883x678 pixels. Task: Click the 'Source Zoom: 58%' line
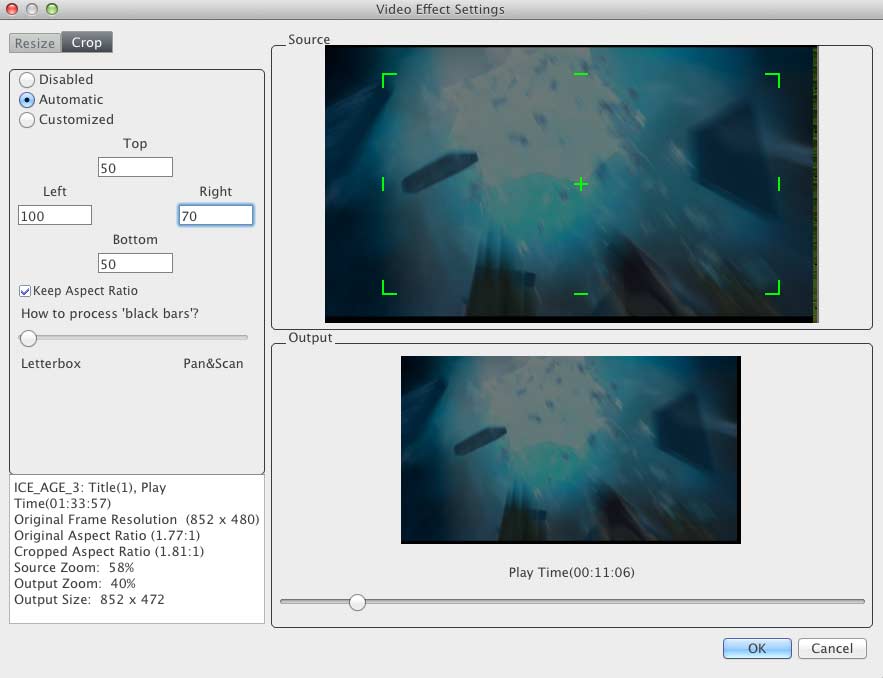pyautogui.click(x=74, y=568)
